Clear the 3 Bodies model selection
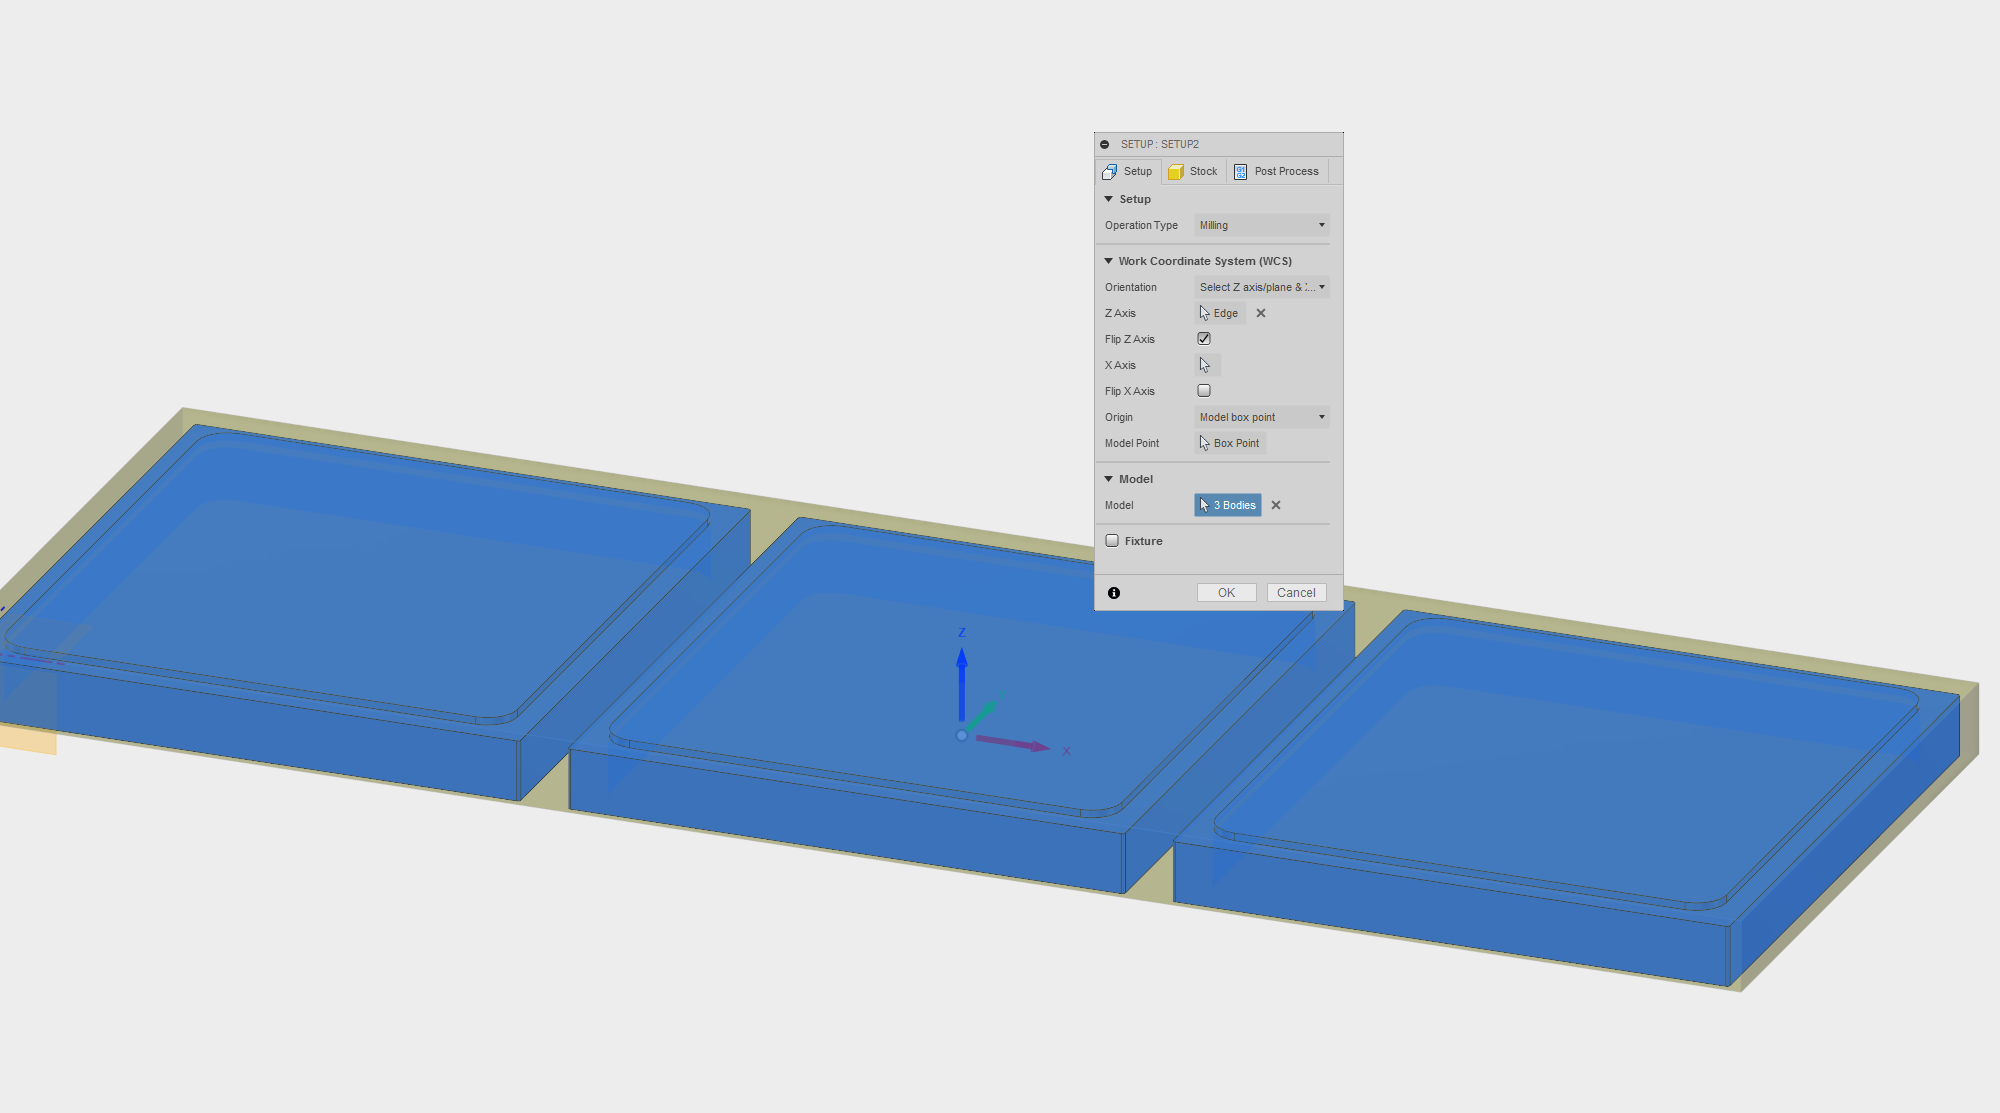This screenshot has height=1113, width=2000. click(1276, 505)
